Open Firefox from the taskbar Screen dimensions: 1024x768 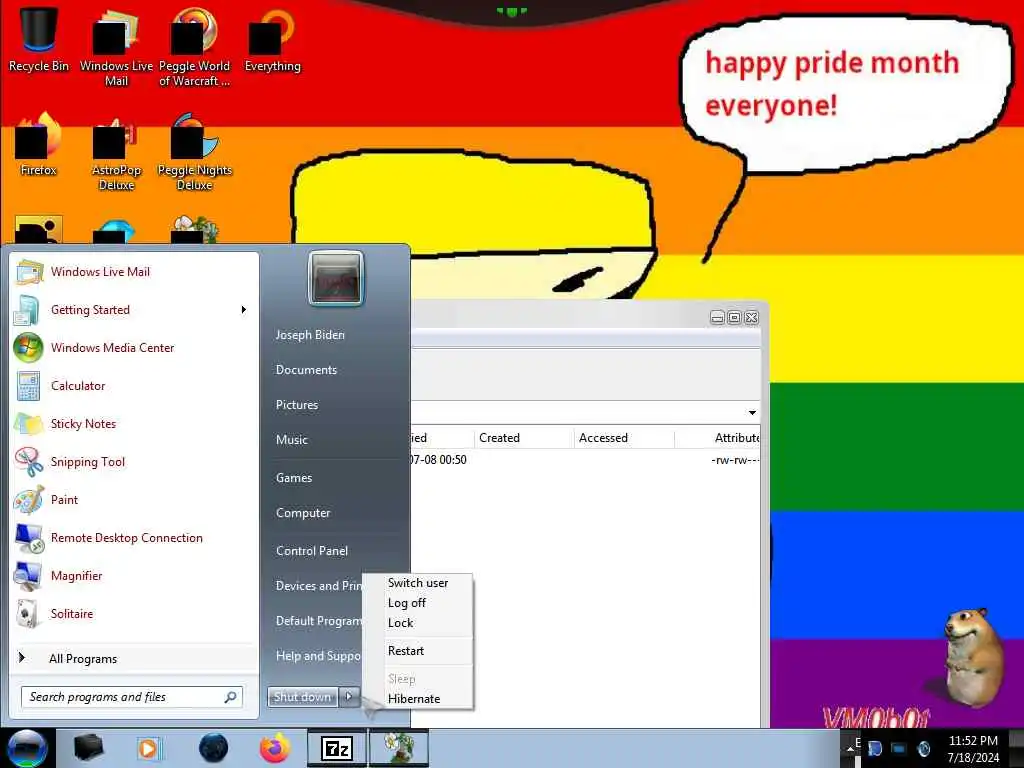pyautogui.click(x=275, y=748)
